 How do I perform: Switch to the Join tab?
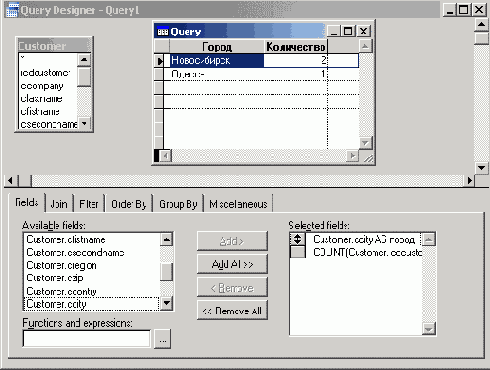[x=59, y=204]
